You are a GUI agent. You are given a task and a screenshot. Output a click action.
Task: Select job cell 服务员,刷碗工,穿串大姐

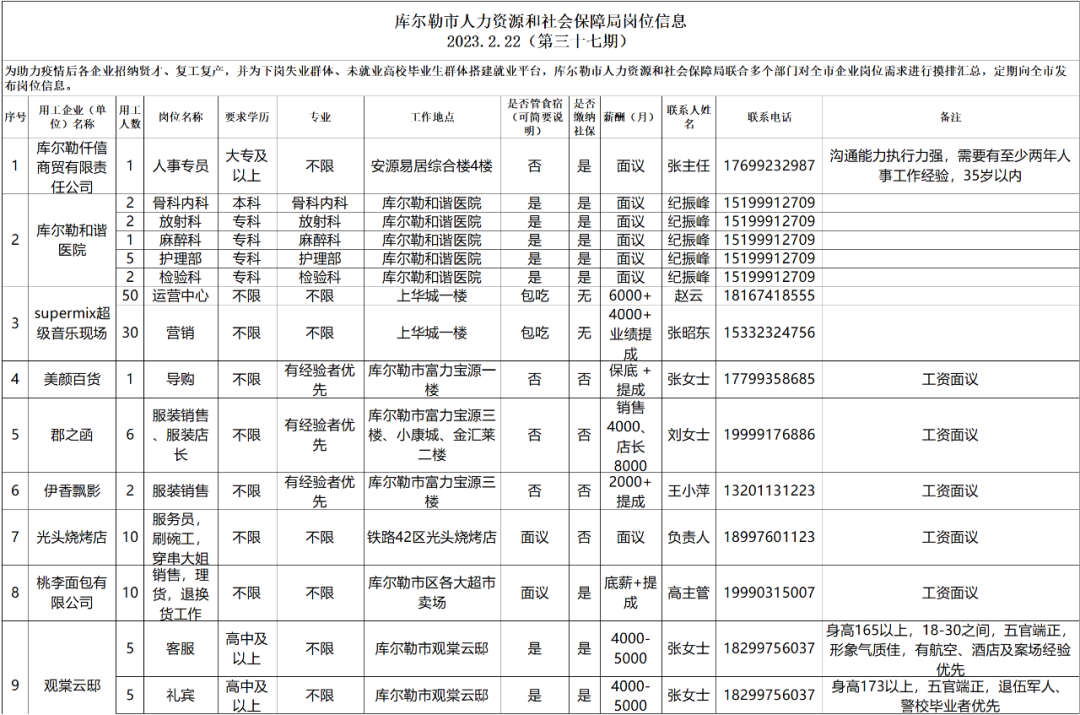[180, 539]
